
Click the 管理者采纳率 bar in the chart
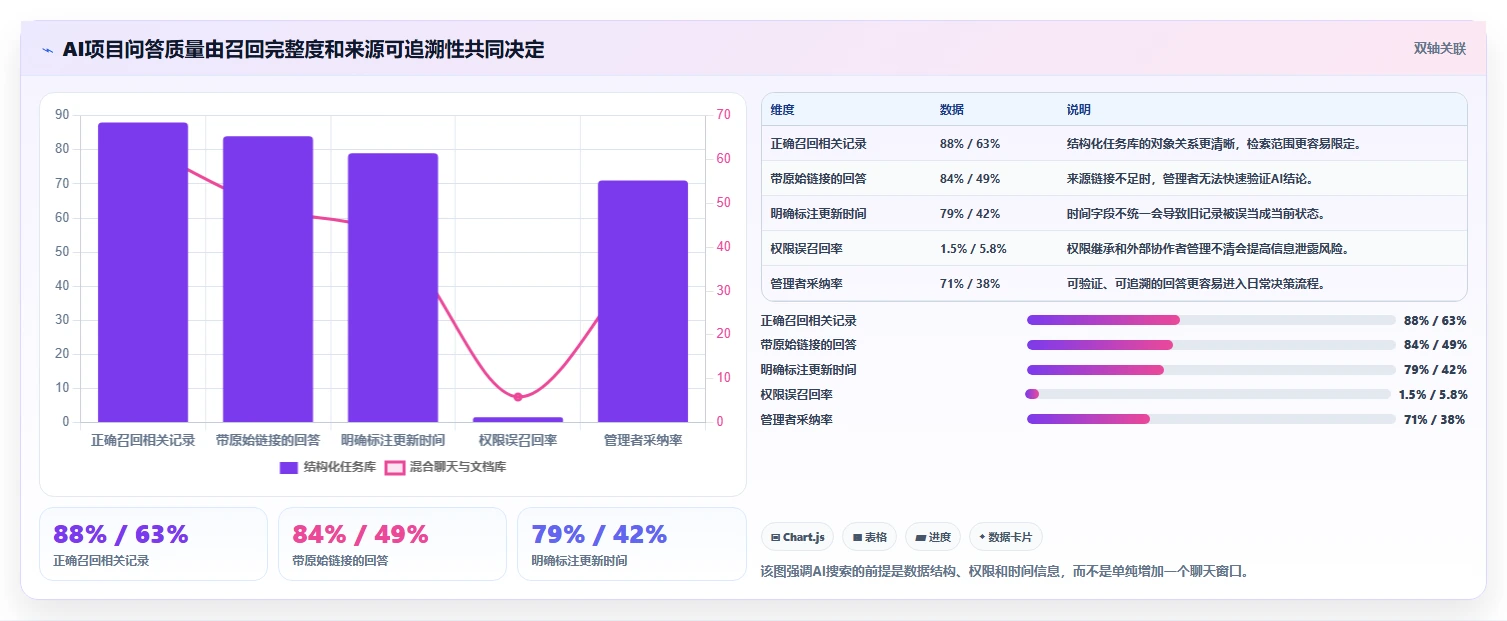tap(643, 301)
